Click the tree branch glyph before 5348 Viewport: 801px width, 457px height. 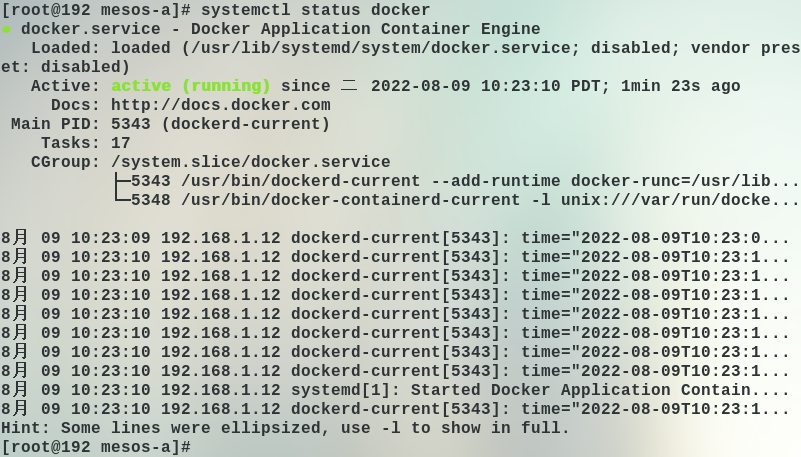click(122, 199)
